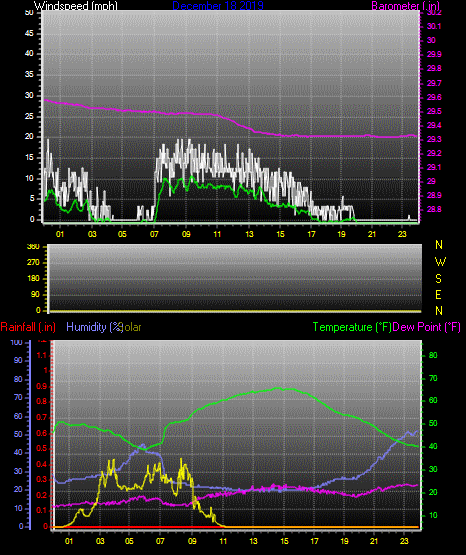Image resolution: width=466 pixels, height=555 pixels.
Task: Click the 30.1 barometer axis value
Action: (434, 26)
